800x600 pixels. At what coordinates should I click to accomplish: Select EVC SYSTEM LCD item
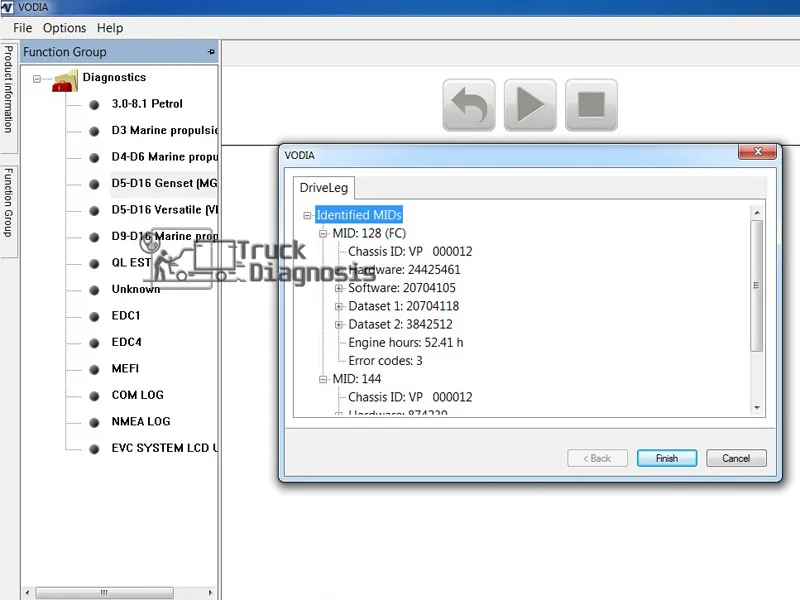click(x=164, y=448)
